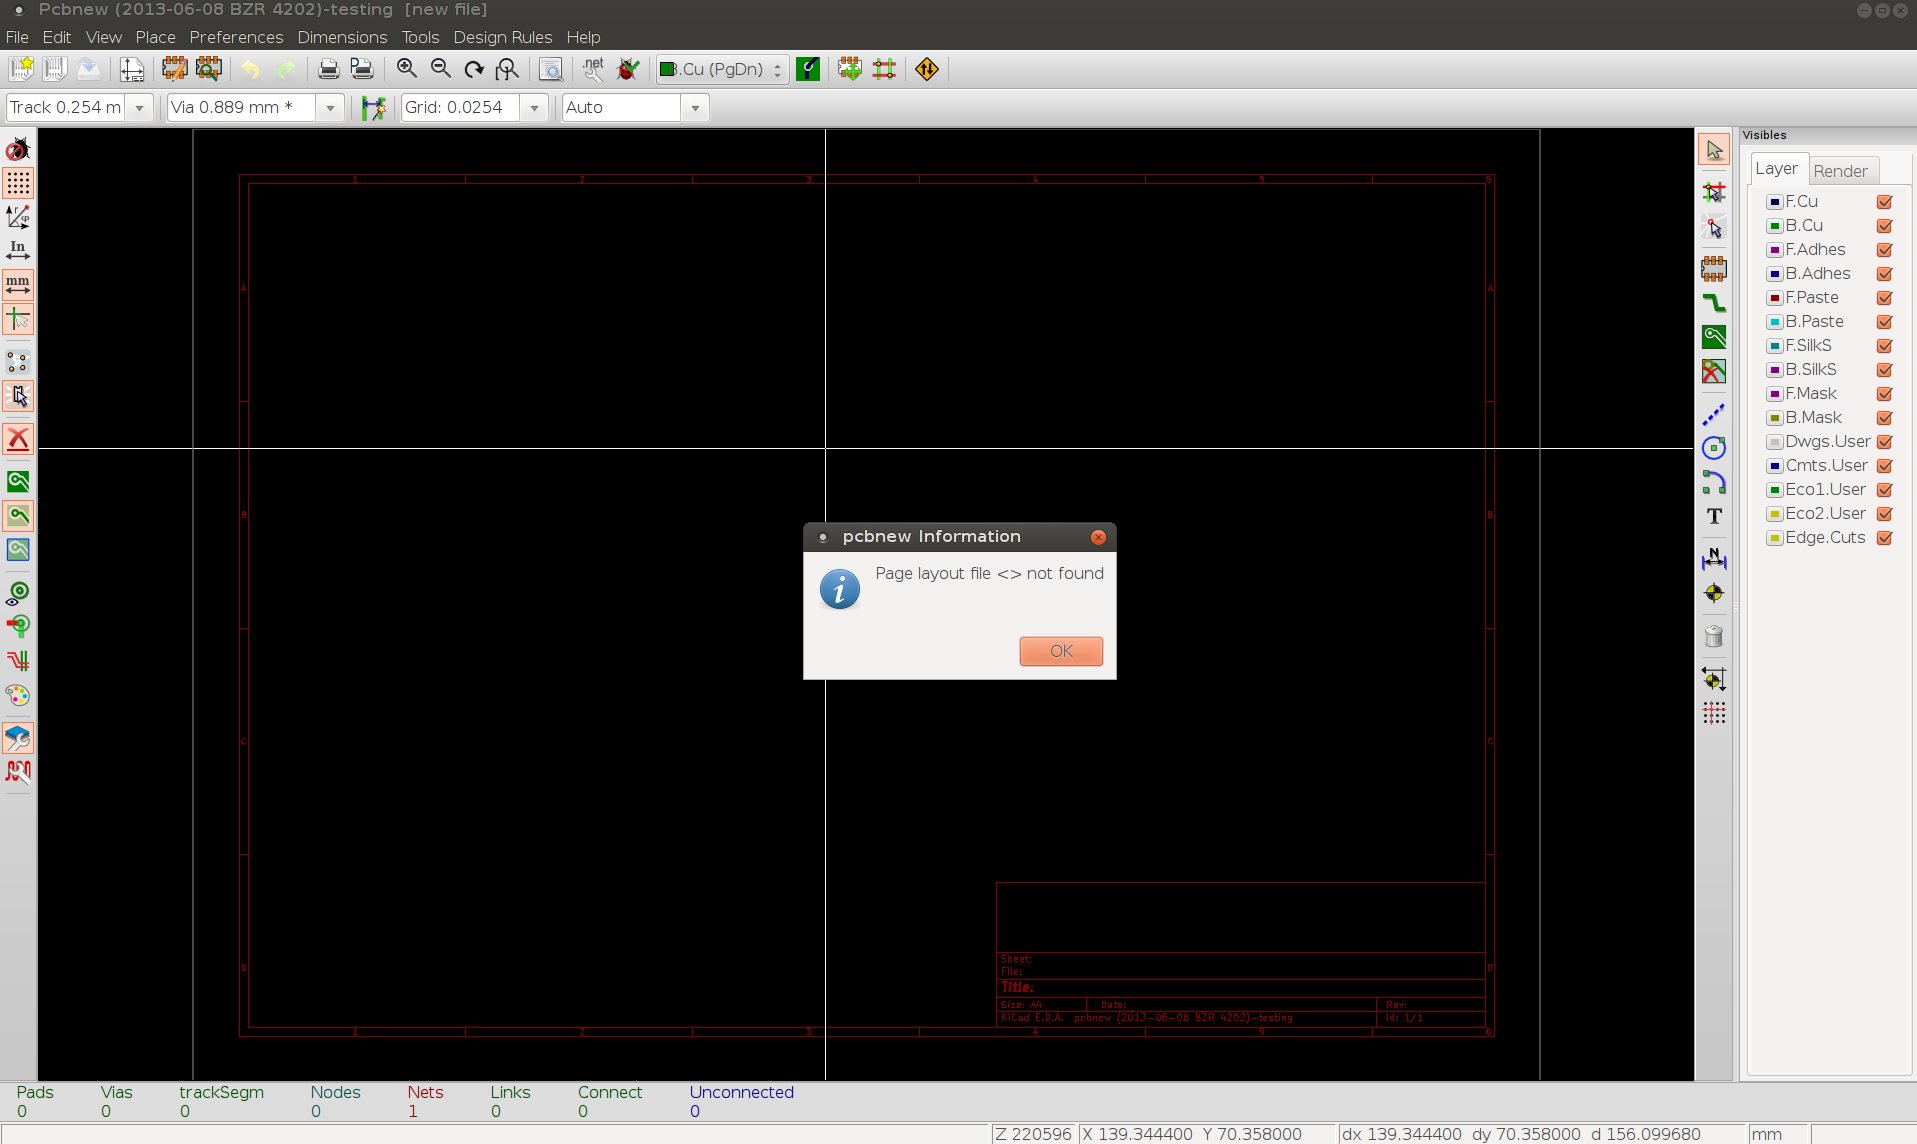The height and width of the screenshot is (1144, 1917).
Task: Select the Add tracks and vias tool
Action: tap(1714, 303)
